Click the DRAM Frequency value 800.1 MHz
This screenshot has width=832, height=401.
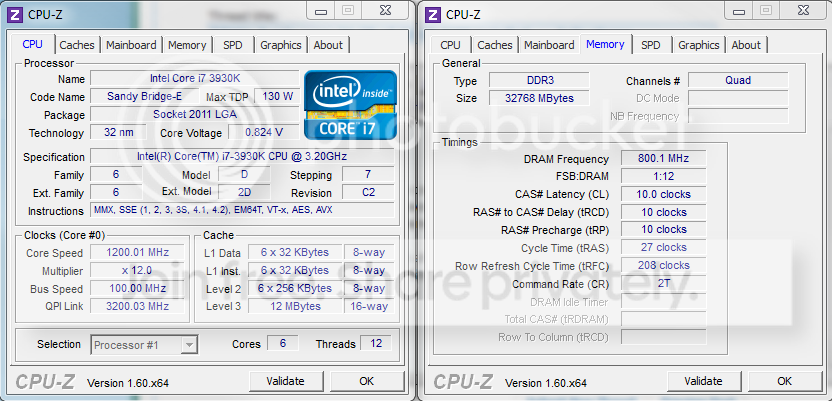663,158
